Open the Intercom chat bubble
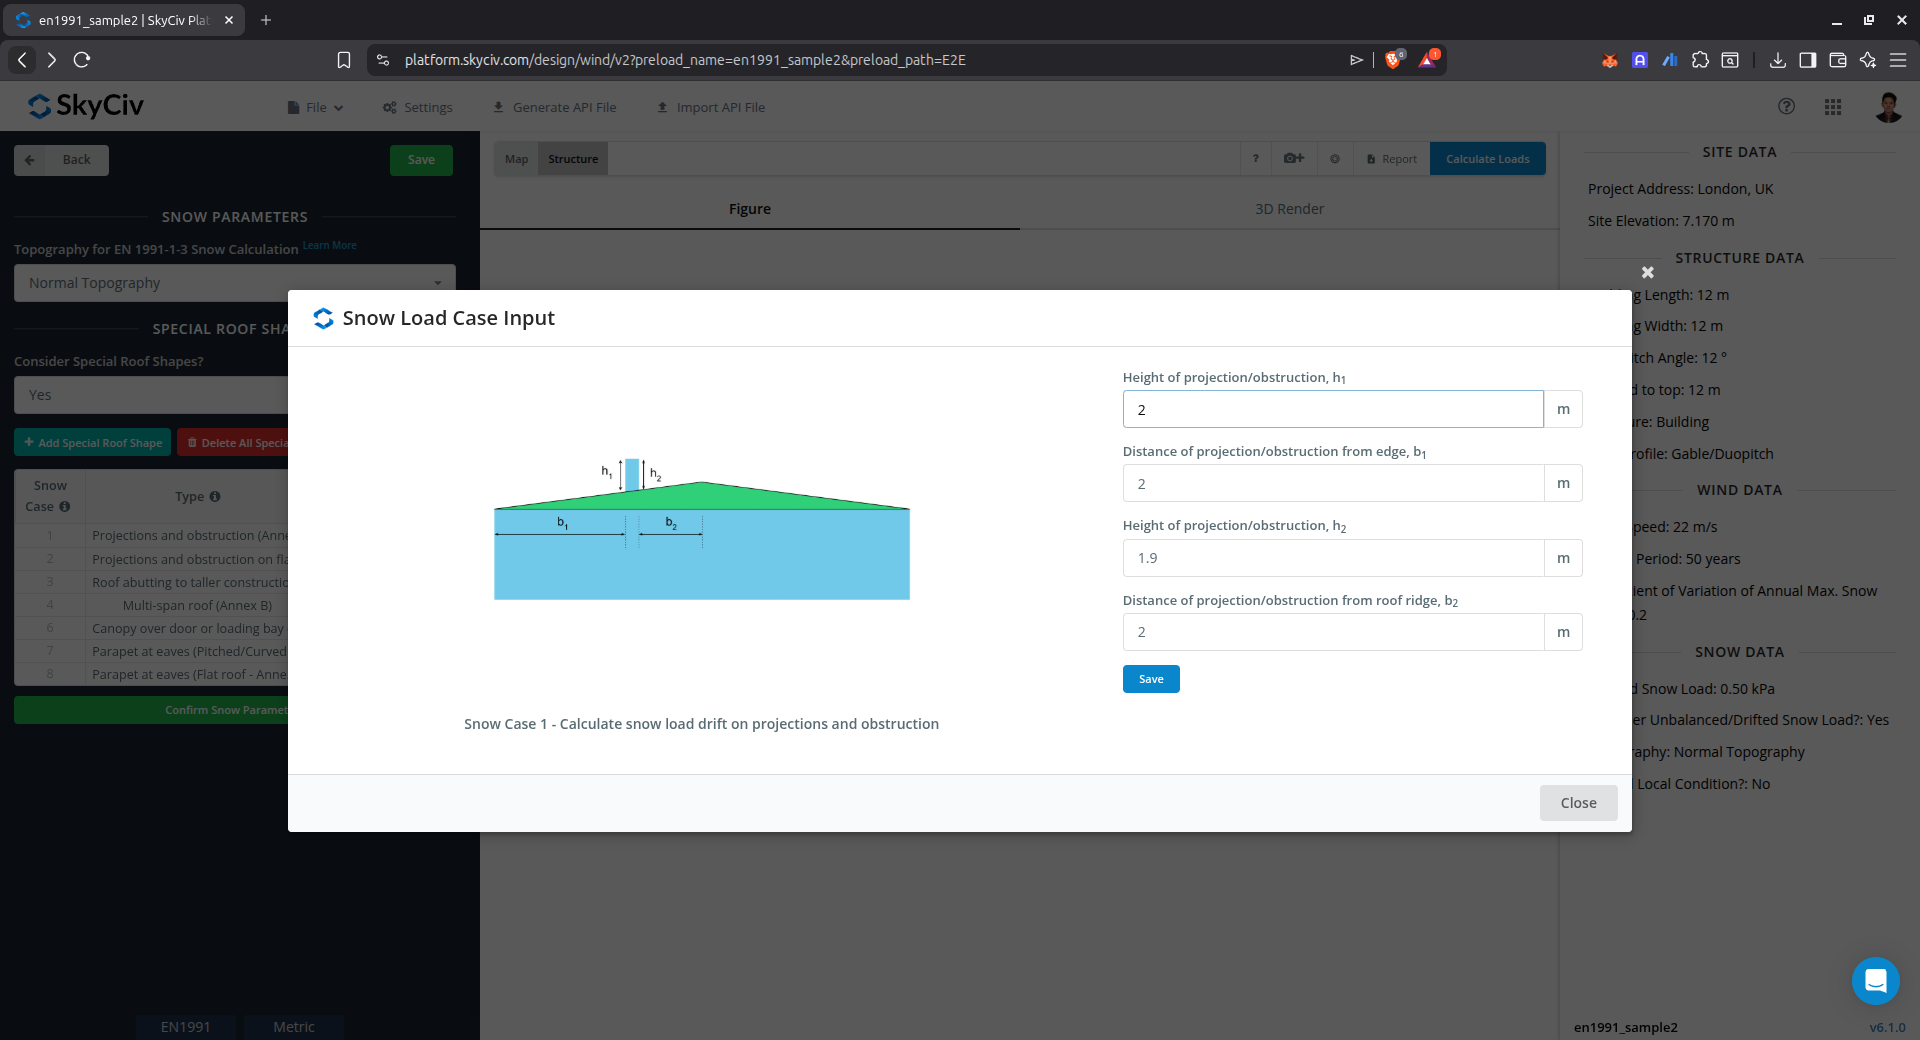The width and height of the screenshot is (1920, 1040). [x=1875, y=981]
